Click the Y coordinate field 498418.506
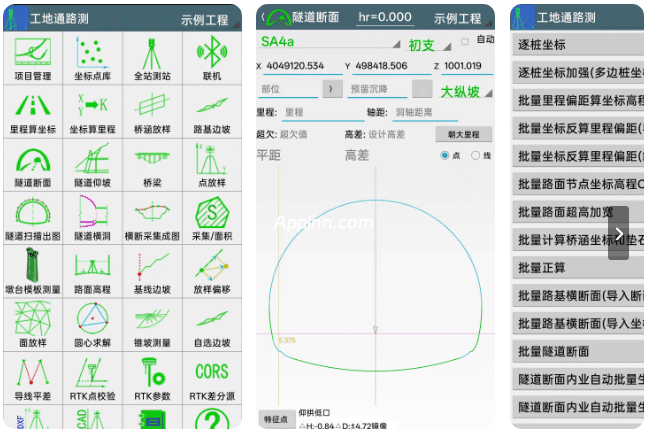This screenshot has height=439, width=649. pyautogui.click(x=391, y=66)
